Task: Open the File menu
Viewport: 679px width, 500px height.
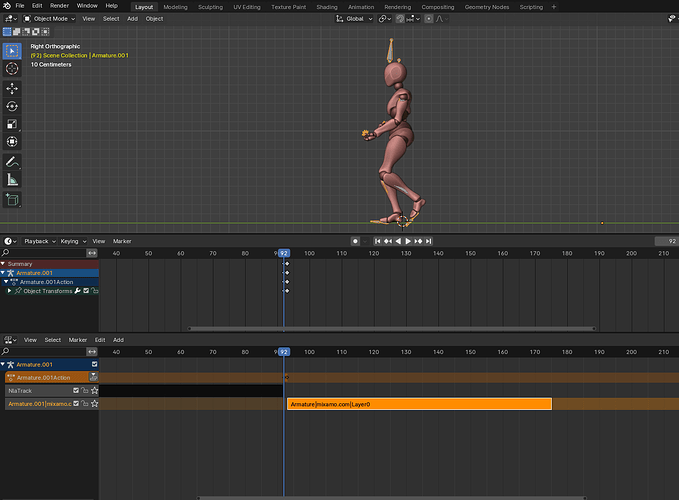Action: [x=20, y=6]
